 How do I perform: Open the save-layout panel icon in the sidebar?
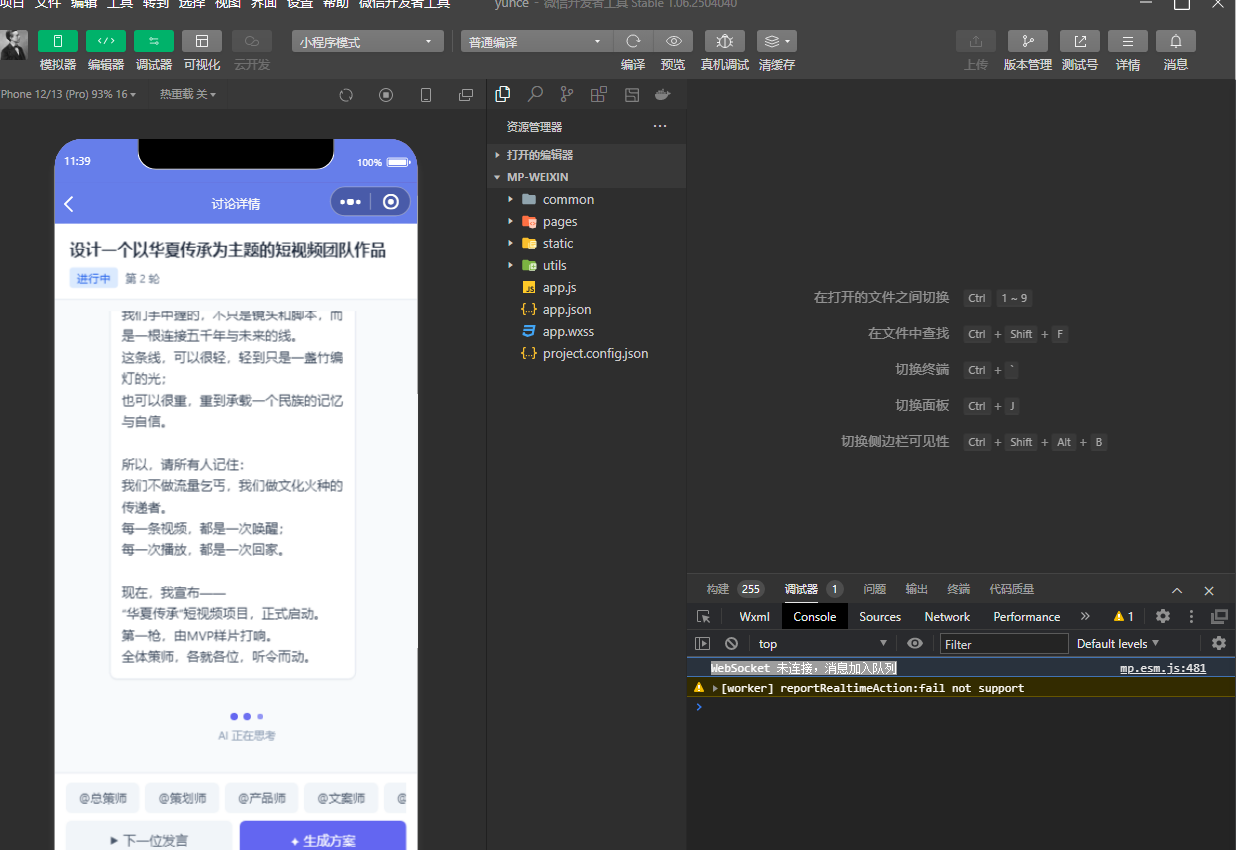click(631, 94)
